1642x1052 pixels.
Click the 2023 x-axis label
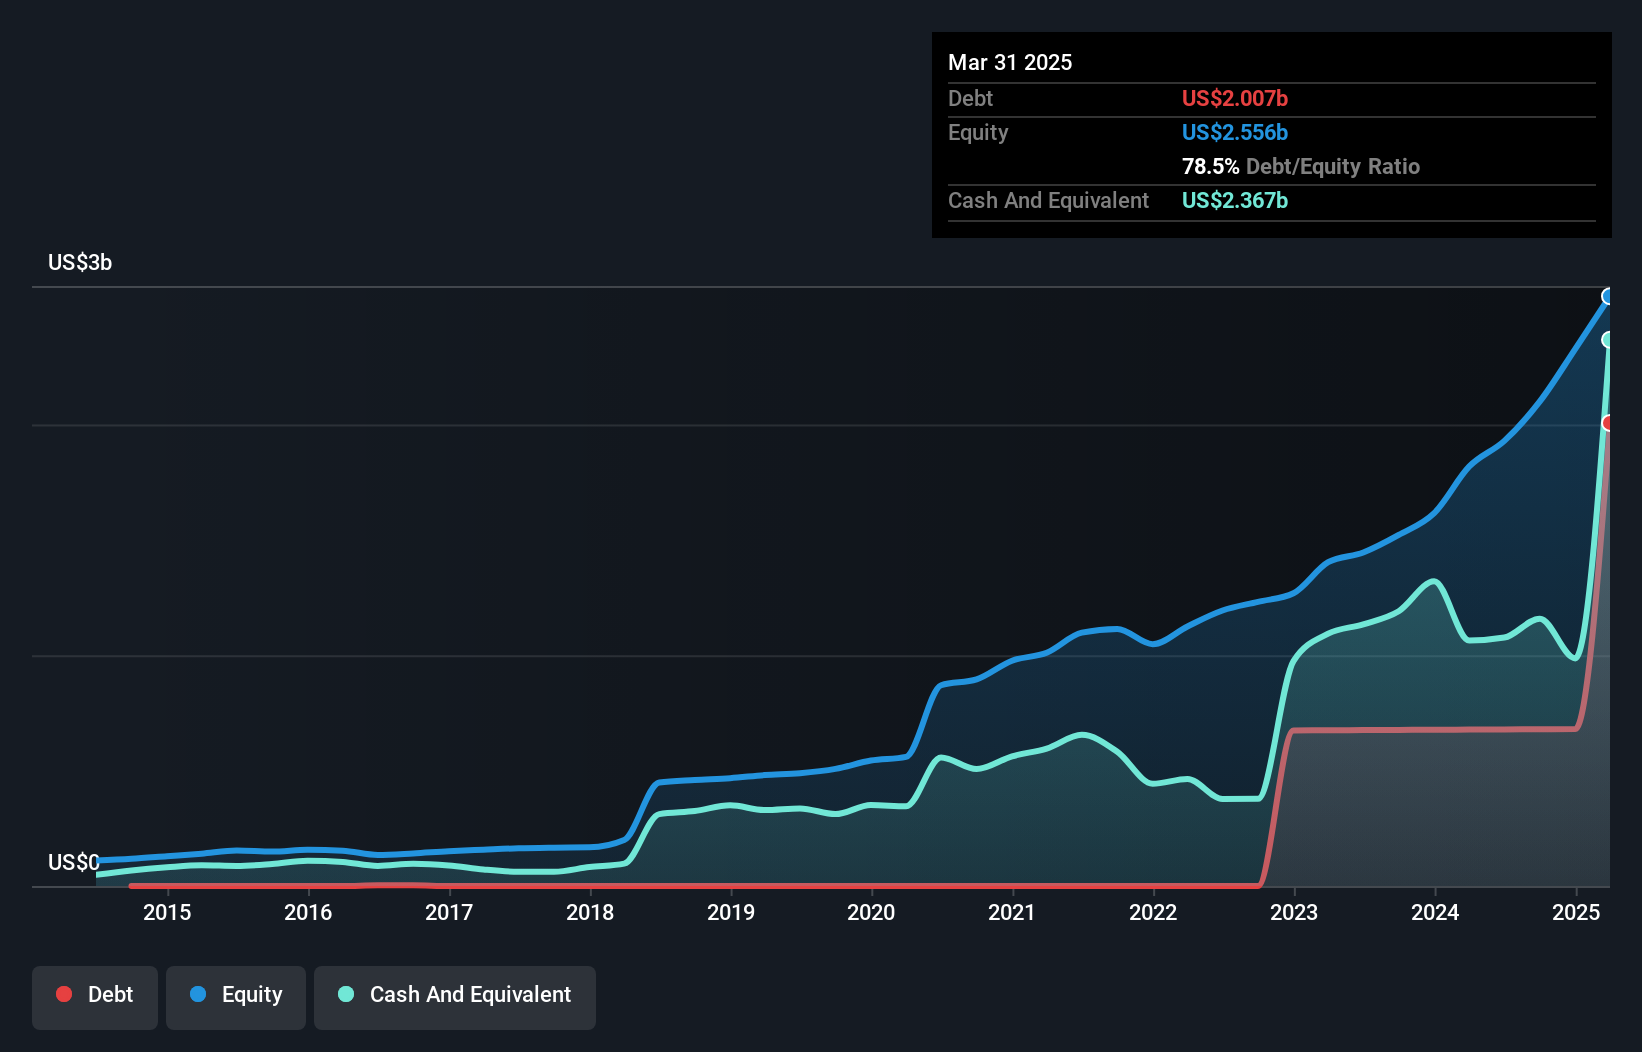(1294, 912)
